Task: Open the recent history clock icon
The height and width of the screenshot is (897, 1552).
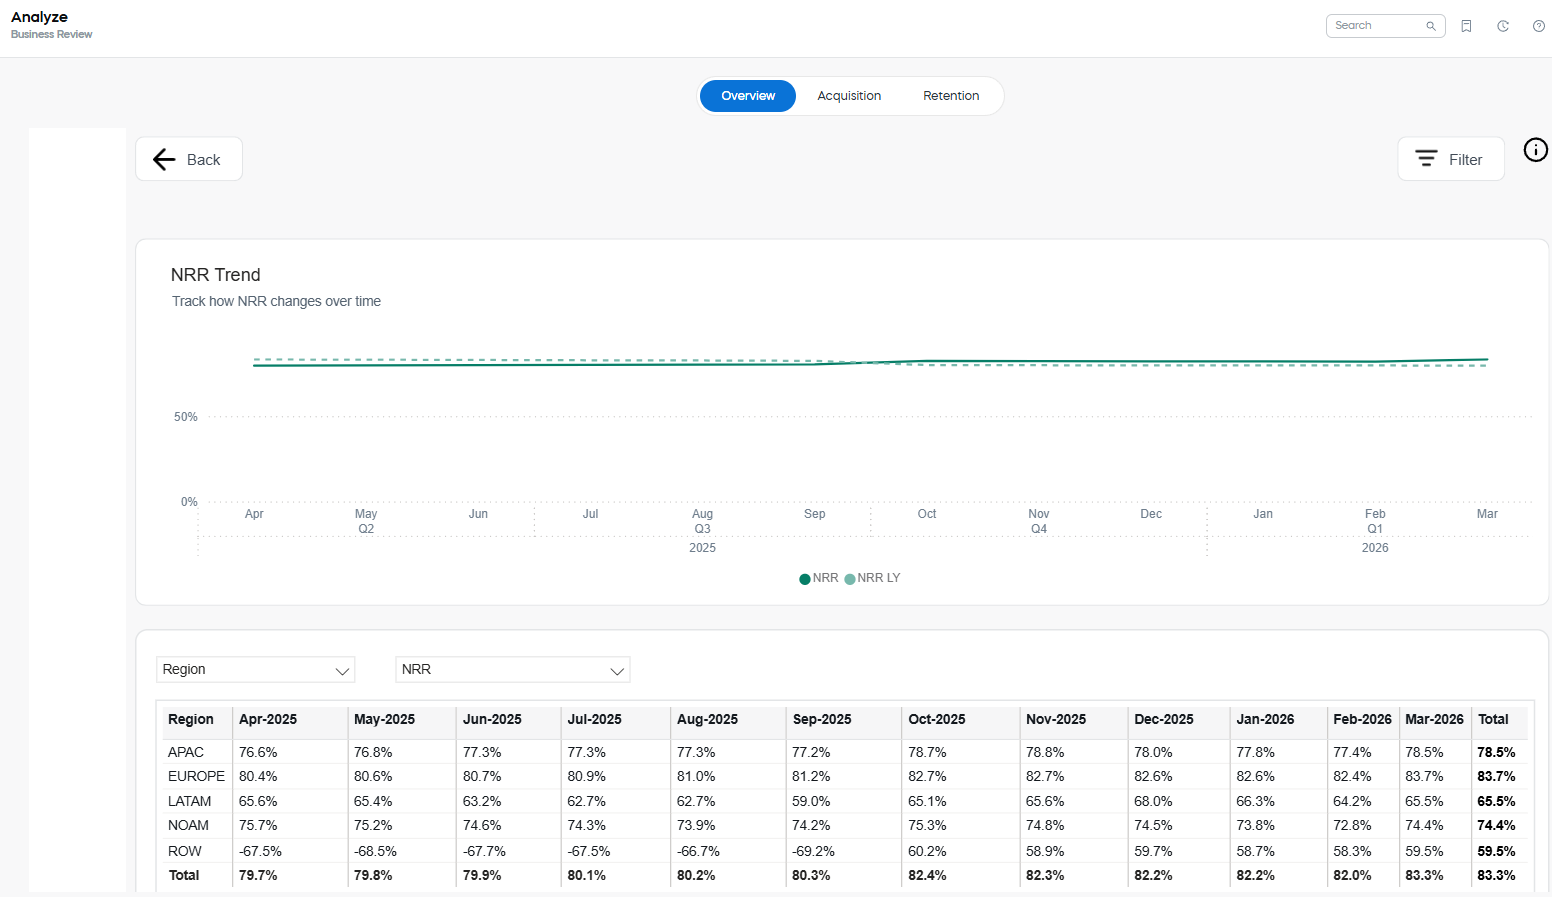Action: pos(1502,25)
